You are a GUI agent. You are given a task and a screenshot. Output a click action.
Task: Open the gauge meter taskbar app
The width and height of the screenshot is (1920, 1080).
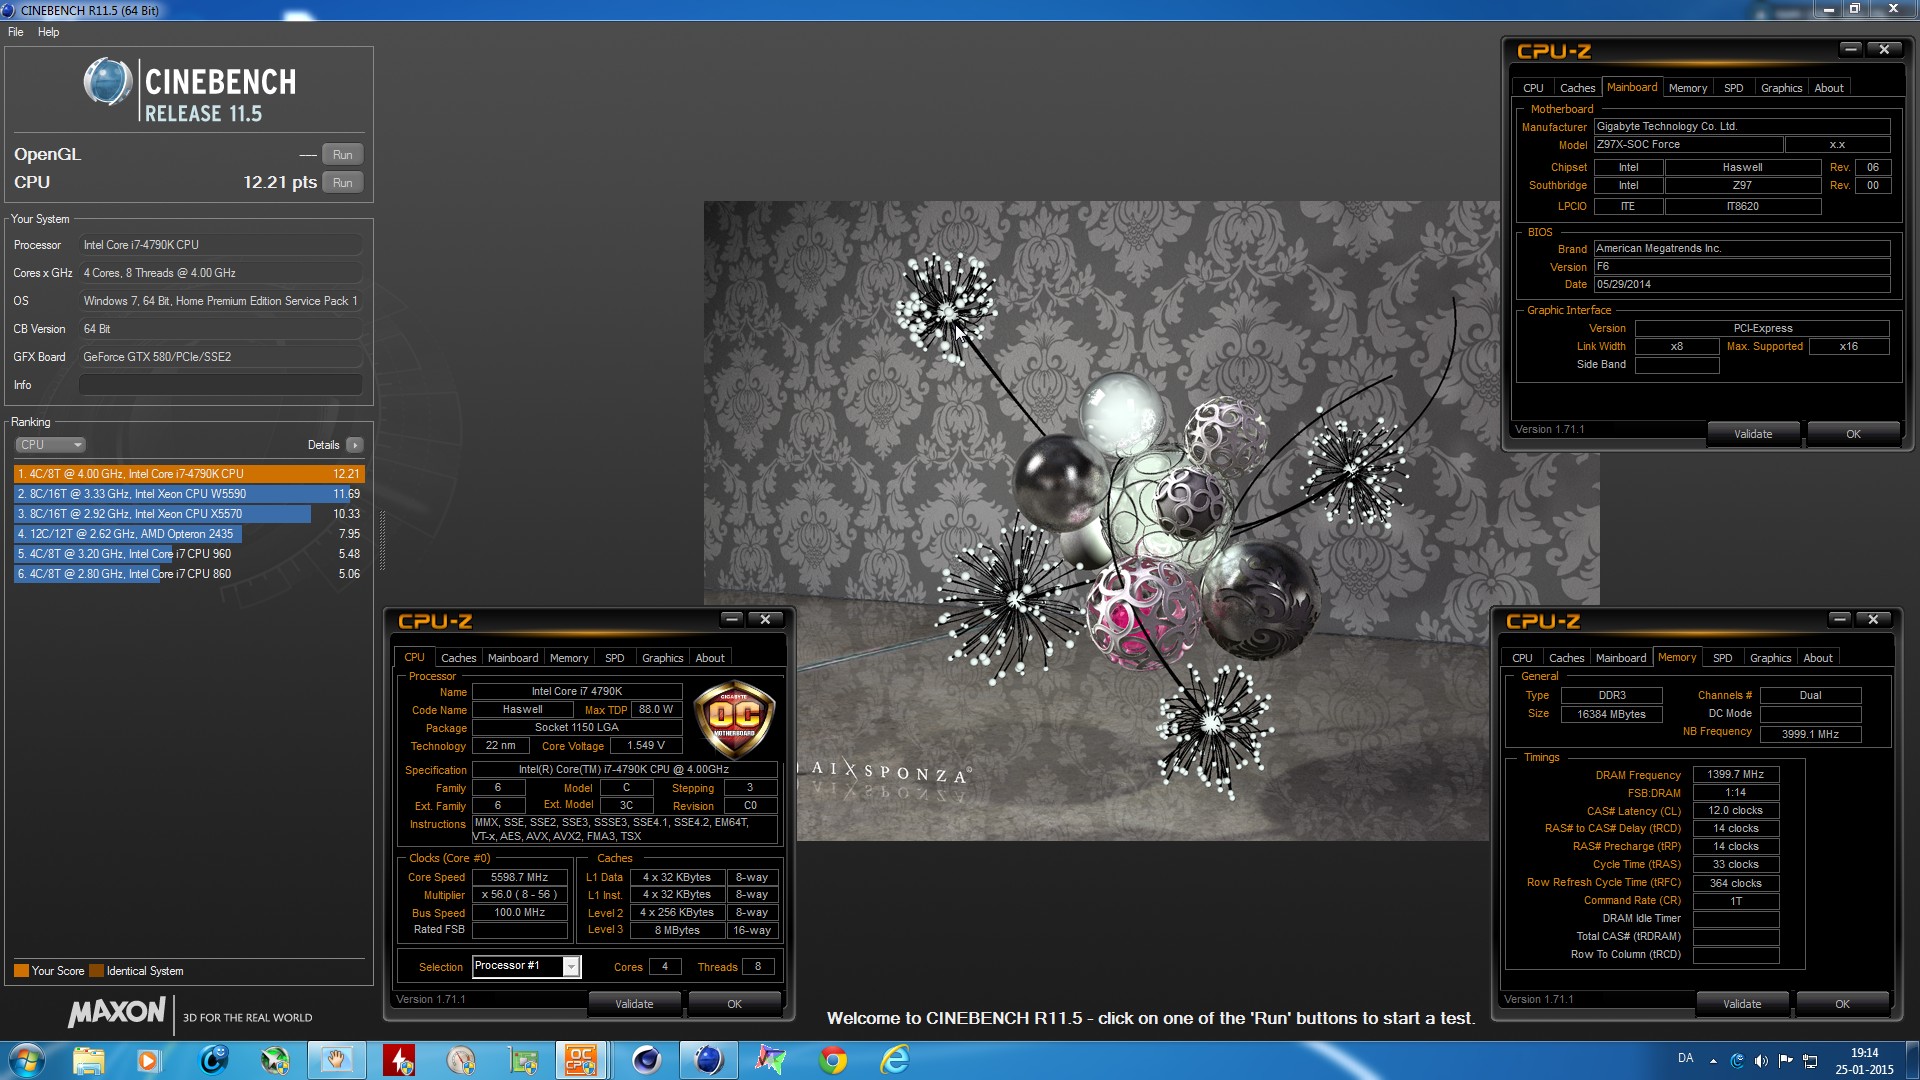(461, 1060)
